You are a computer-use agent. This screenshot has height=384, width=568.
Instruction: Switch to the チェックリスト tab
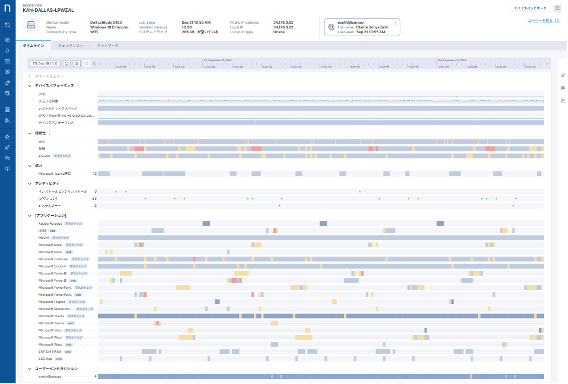click(70, 46)
